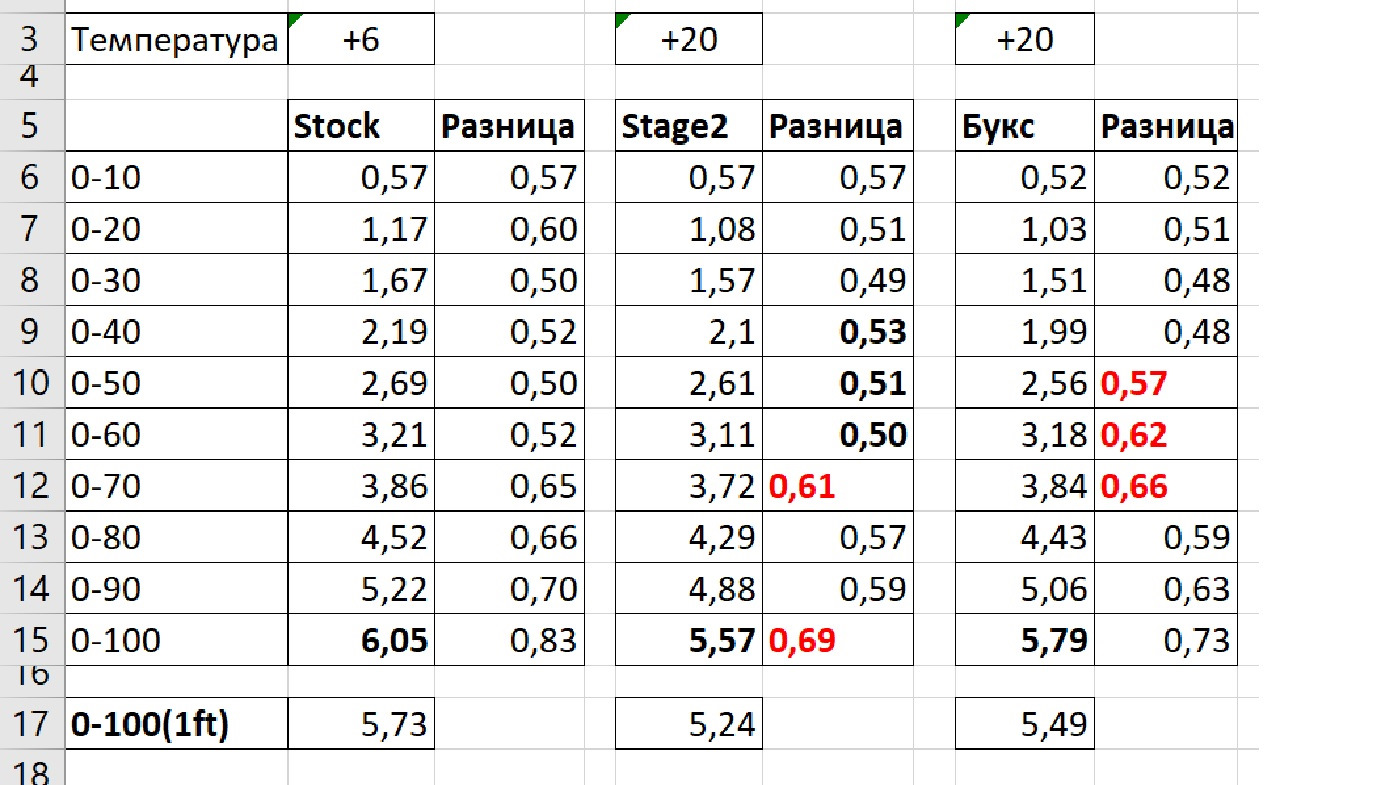The image size is (1374, 785).
Task: Select the Букс value 4,43
Action: click(x=1025, y=537)
